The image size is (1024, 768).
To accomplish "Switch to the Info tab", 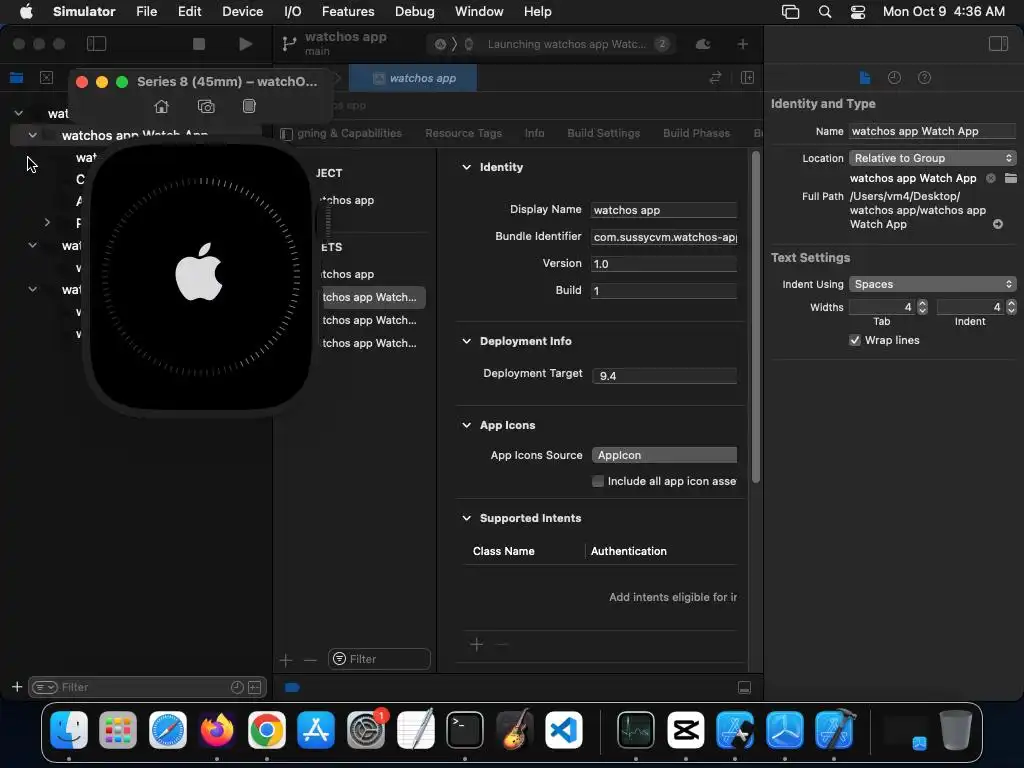I will 534,133.
